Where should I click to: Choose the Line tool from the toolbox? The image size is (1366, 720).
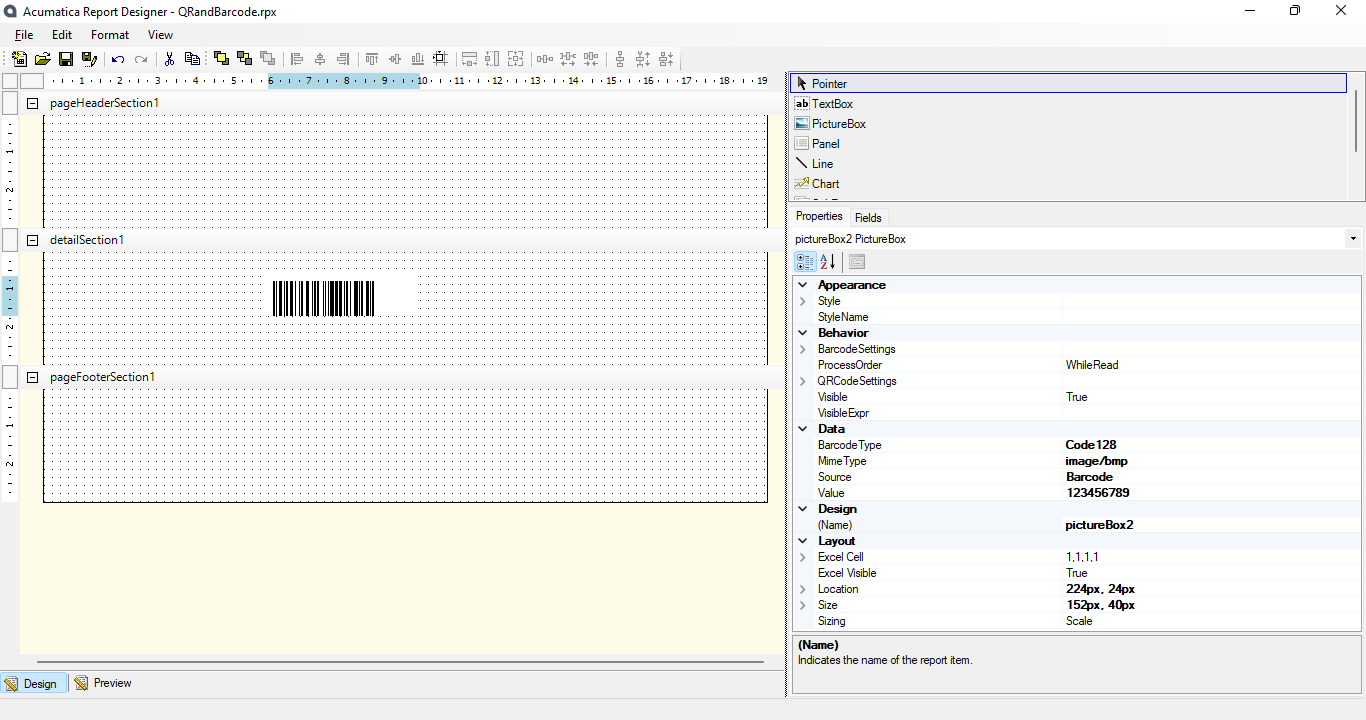point(1068,164)
